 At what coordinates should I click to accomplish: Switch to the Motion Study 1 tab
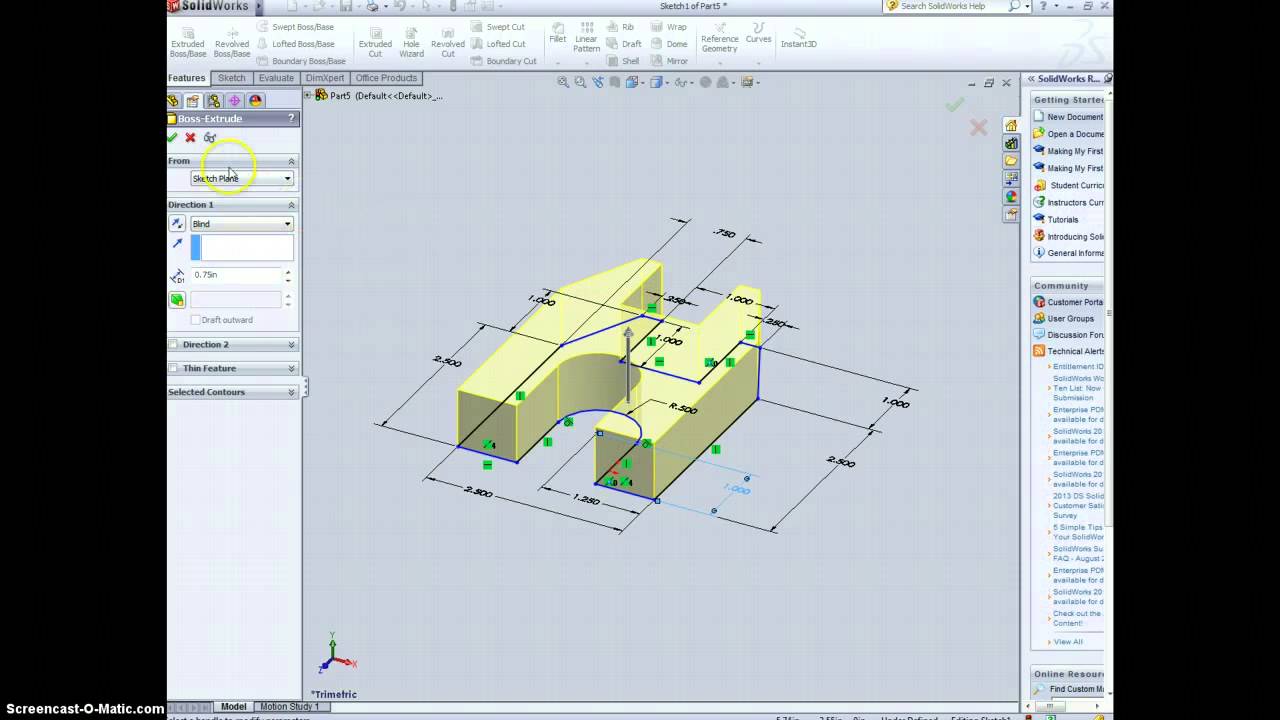click(289, 707)
